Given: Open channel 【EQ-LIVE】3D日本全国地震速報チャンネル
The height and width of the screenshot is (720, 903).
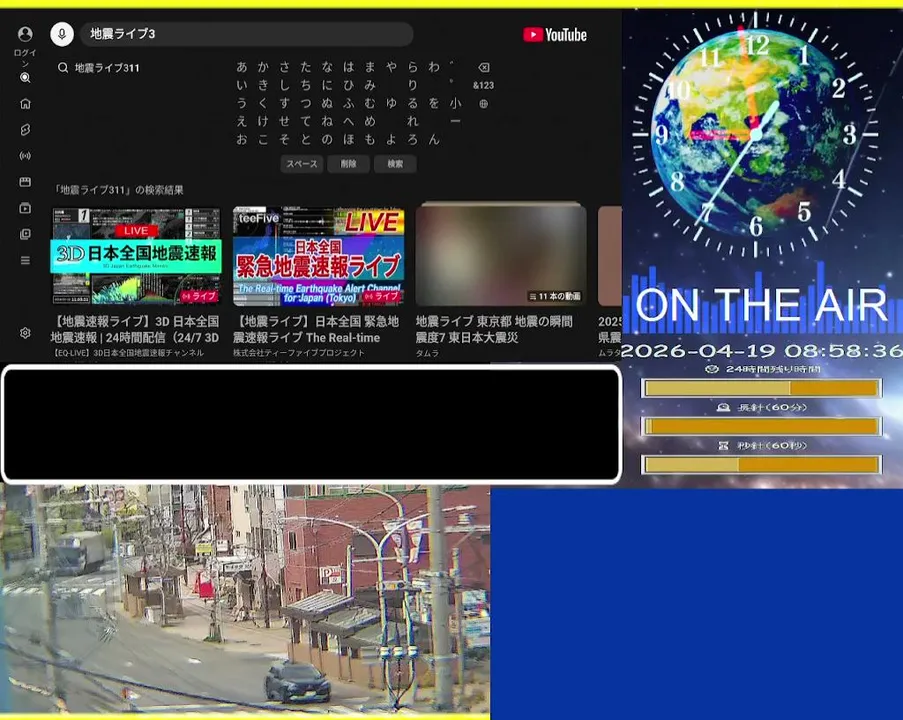Looking at the screenshot, I should pyautogui.click(x=128, y=353).
